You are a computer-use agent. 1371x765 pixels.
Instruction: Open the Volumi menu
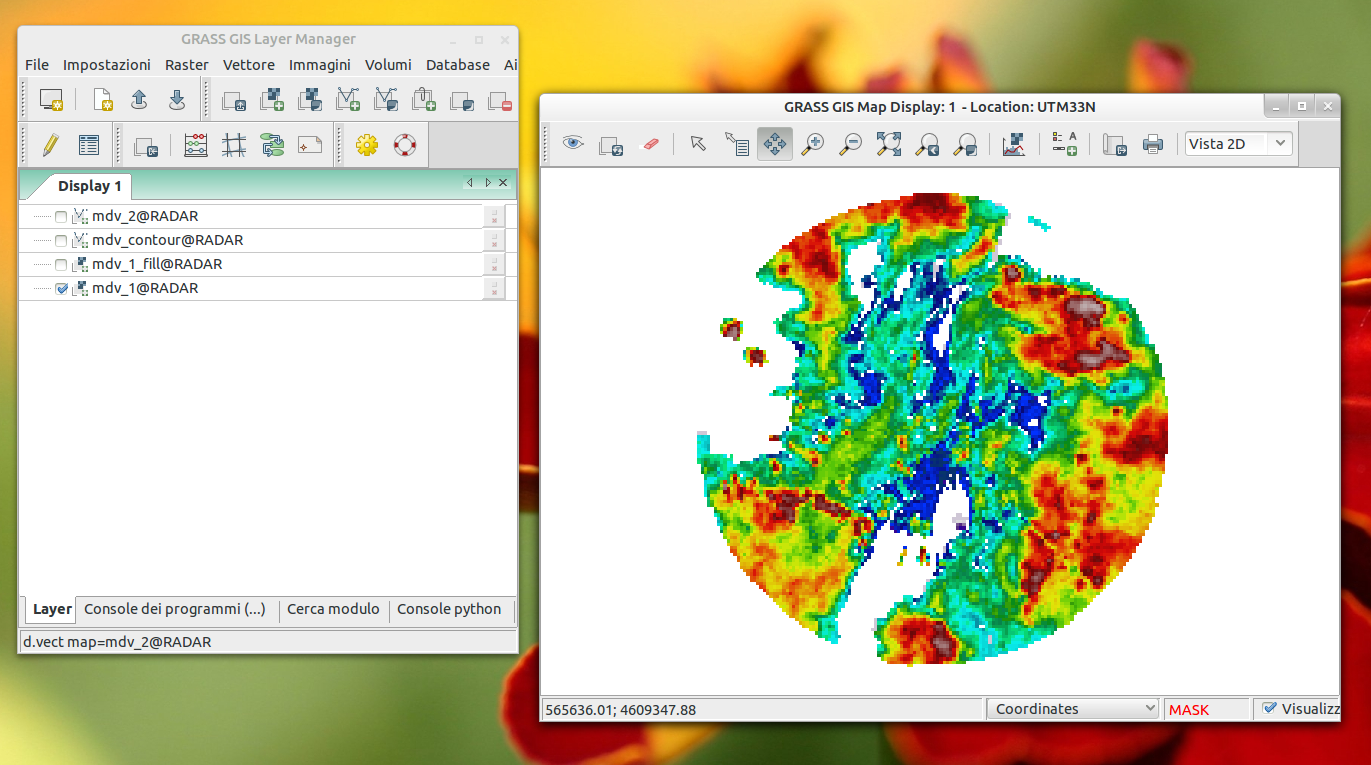388,65
